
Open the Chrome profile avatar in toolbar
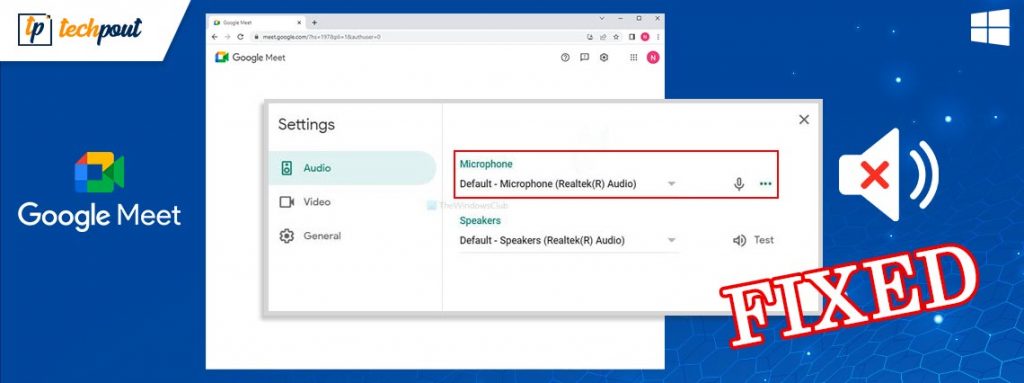[645, 37]
